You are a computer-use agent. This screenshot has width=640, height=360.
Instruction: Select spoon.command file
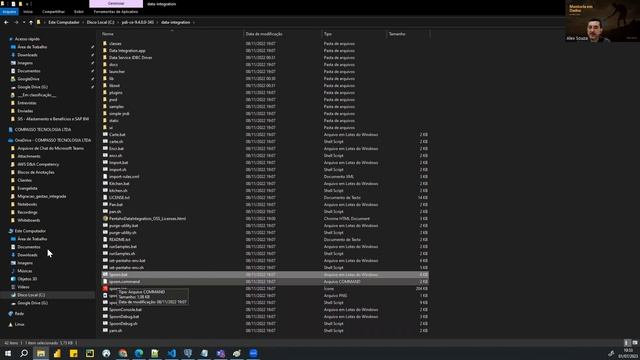124,282
